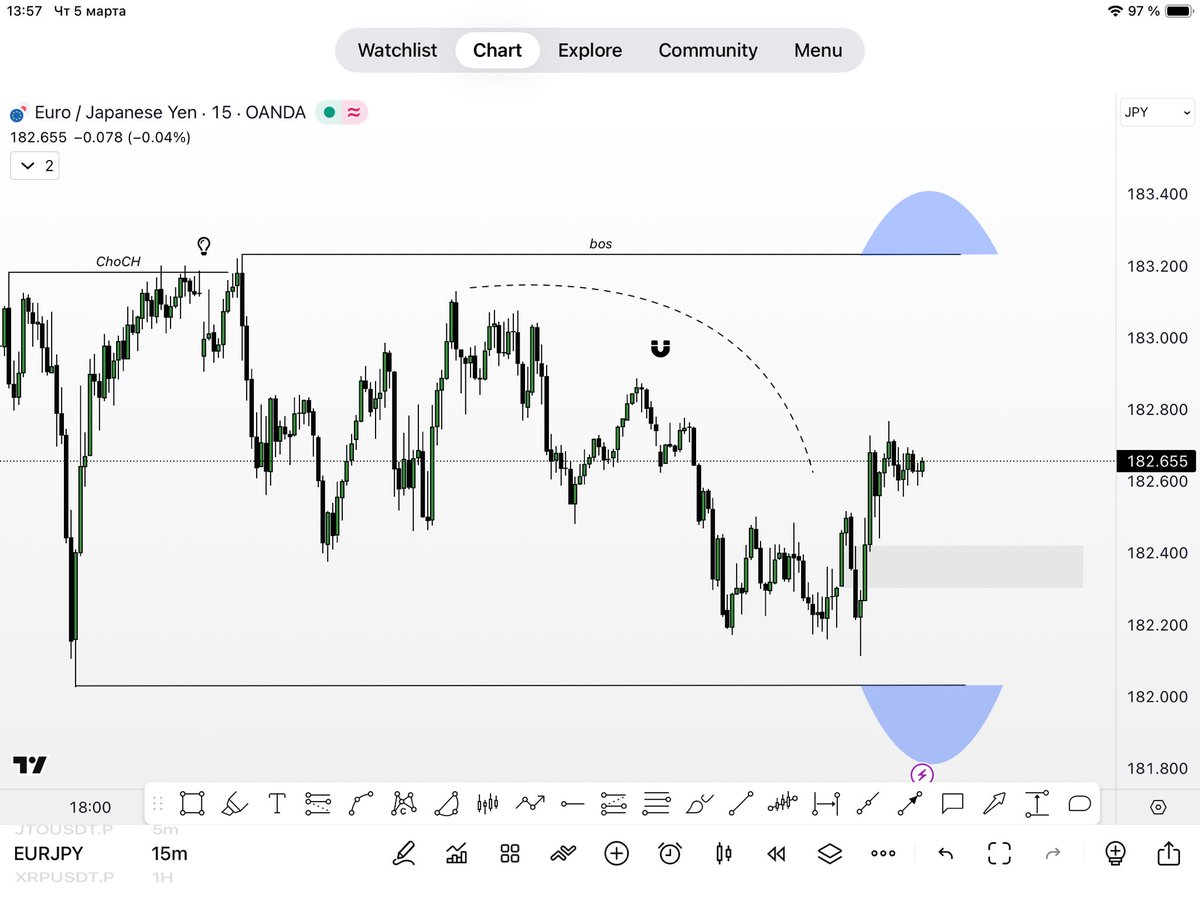Change the 15m timeframe selector
Viewport: 1200px width, 900px height.
coord(169,854)
